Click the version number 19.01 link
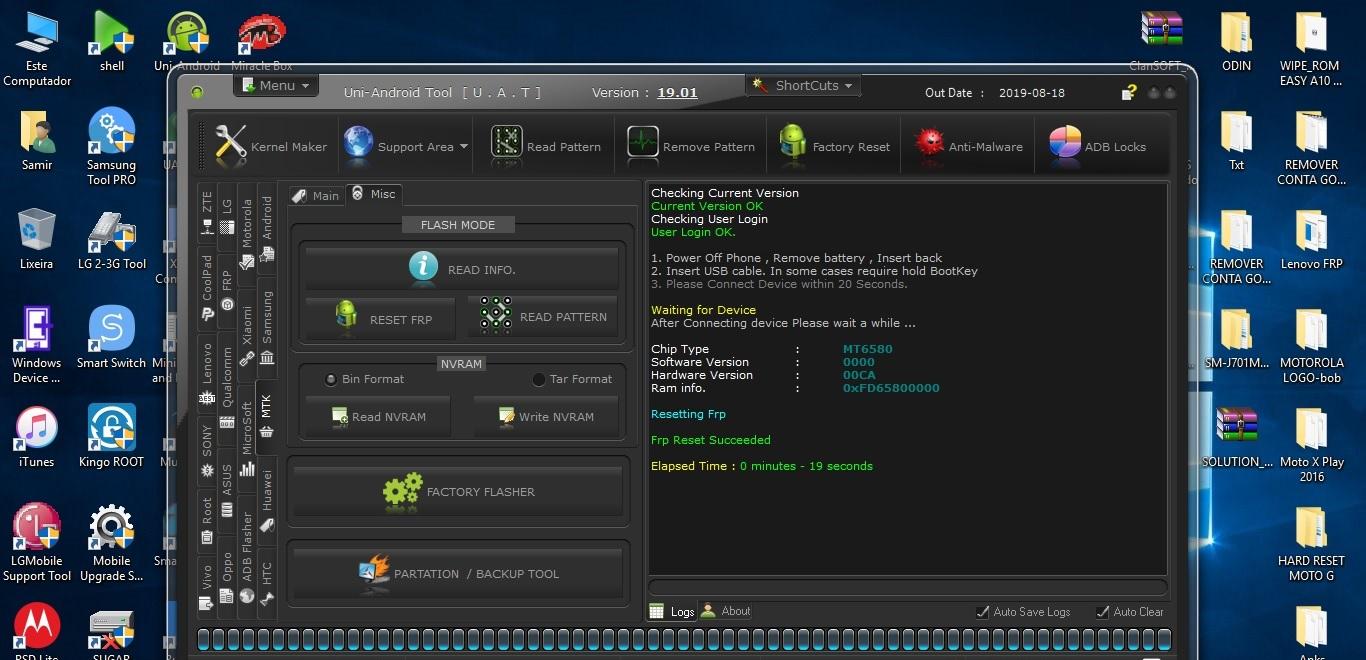 pyautogui.click(x=677, y=93)
